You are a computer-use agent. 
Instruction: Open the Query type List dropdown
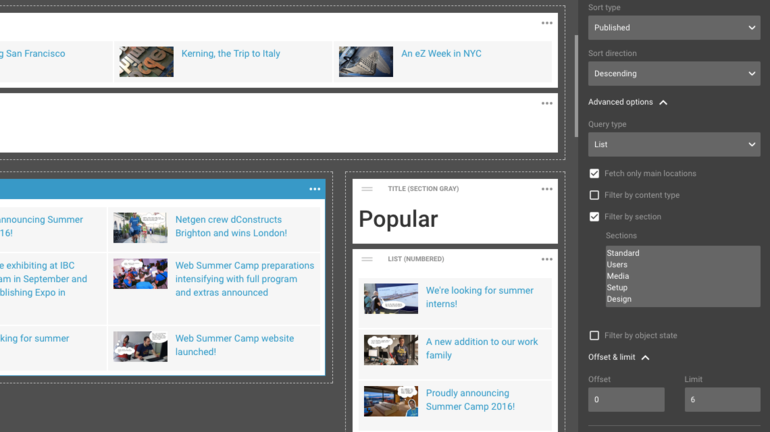[673, 145]
